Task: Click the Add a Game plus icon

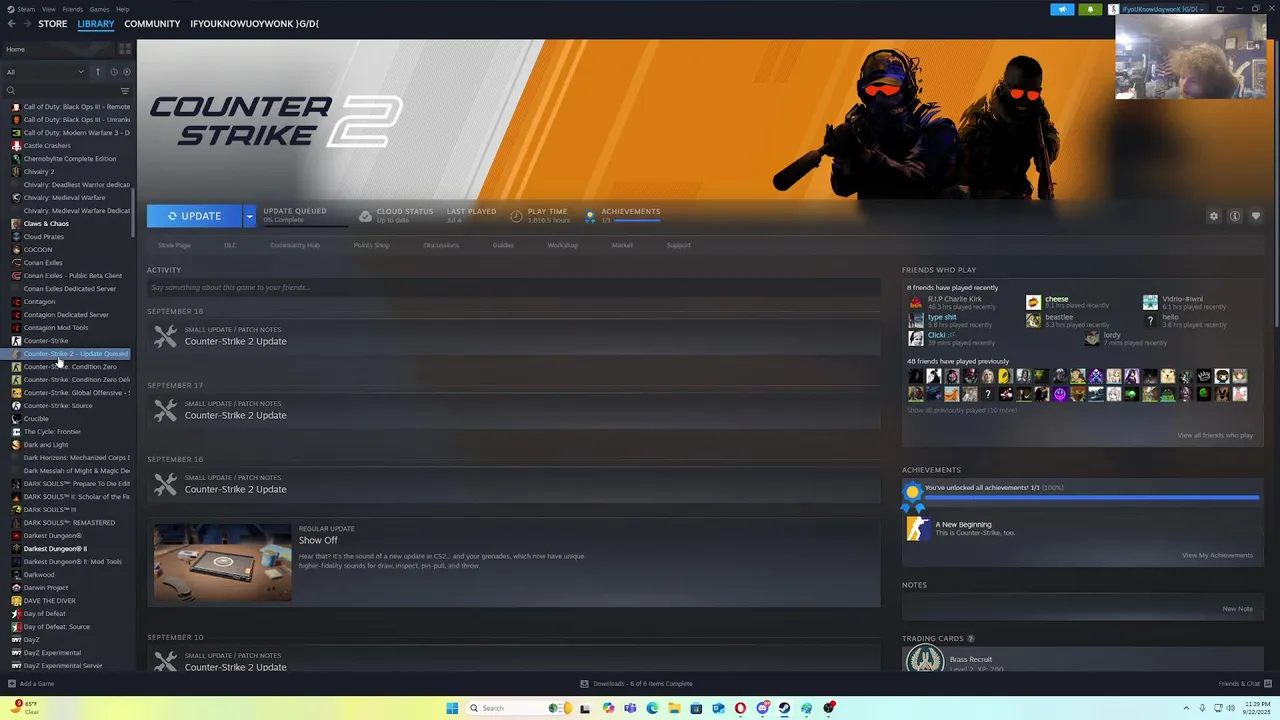Action: (x=12, y=684)
